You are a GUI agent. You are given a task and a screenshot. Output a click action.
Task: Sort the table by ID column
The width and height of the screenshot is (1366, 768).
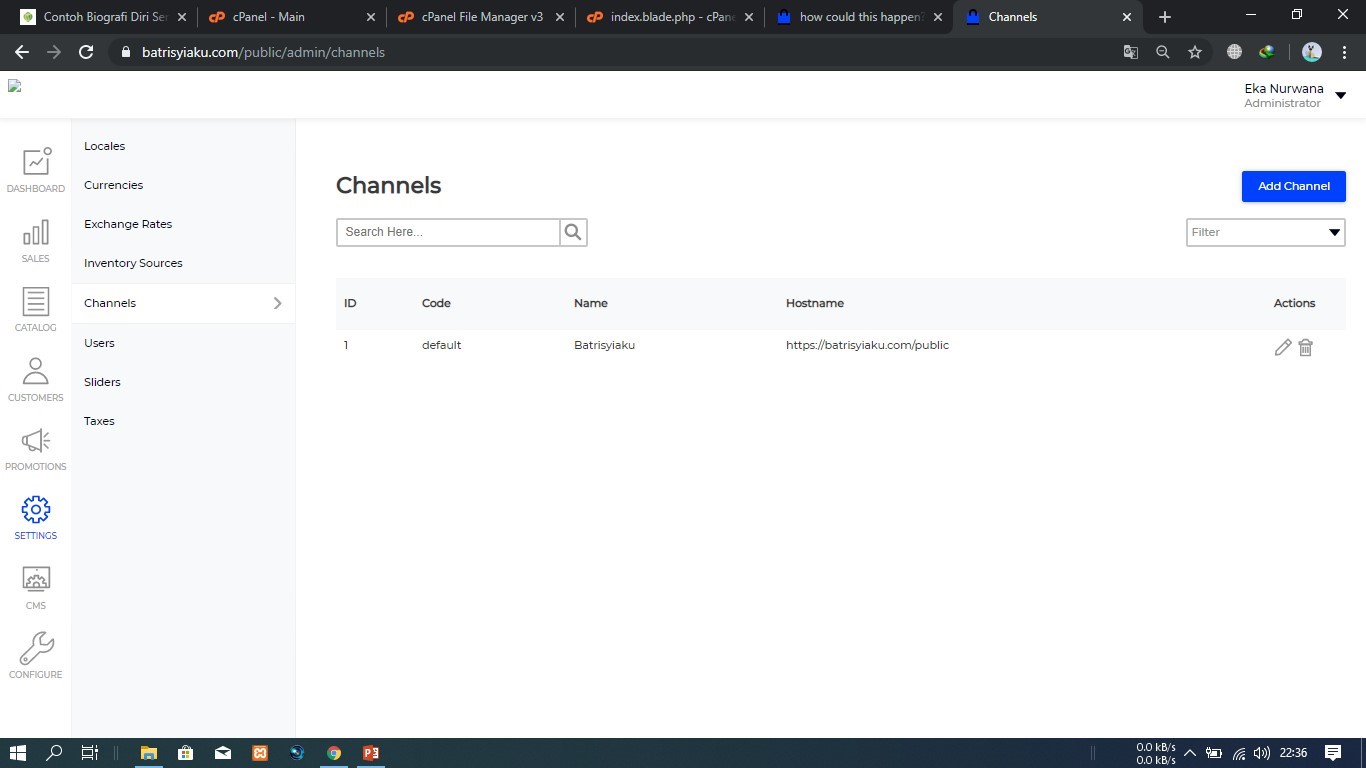tap(350, 303)
